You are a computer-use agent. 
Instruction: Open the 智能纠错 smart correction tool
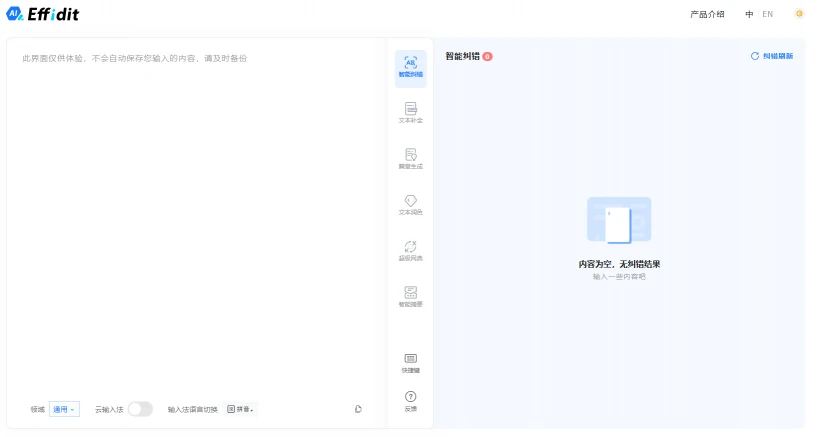coord(410,67)
